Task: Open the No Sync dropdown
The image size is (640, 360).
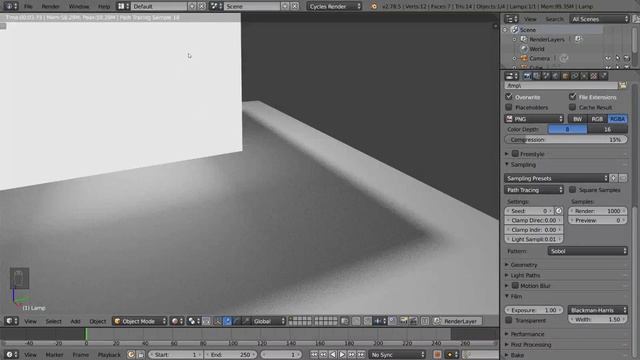Action: click(x=397, y=355)
